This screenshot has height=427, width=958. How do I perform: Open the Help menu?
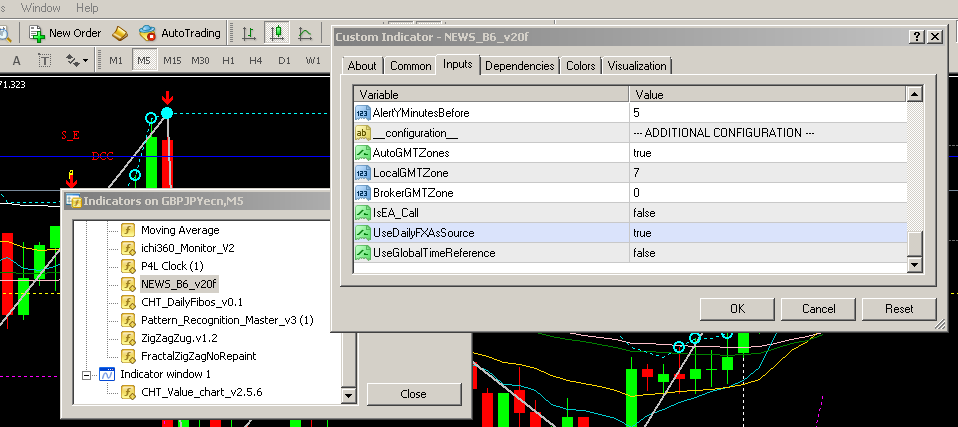pos(87,8)
